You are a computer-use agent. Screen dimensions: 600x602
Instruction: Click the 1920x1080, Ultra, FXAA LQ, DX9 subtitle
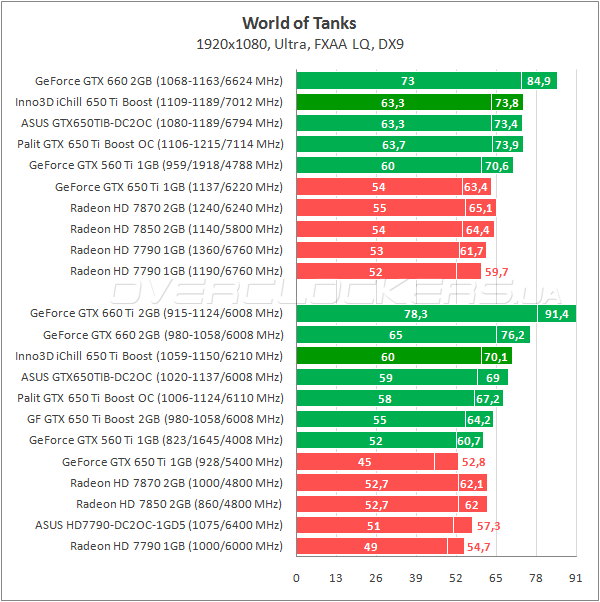click(299, 44)
